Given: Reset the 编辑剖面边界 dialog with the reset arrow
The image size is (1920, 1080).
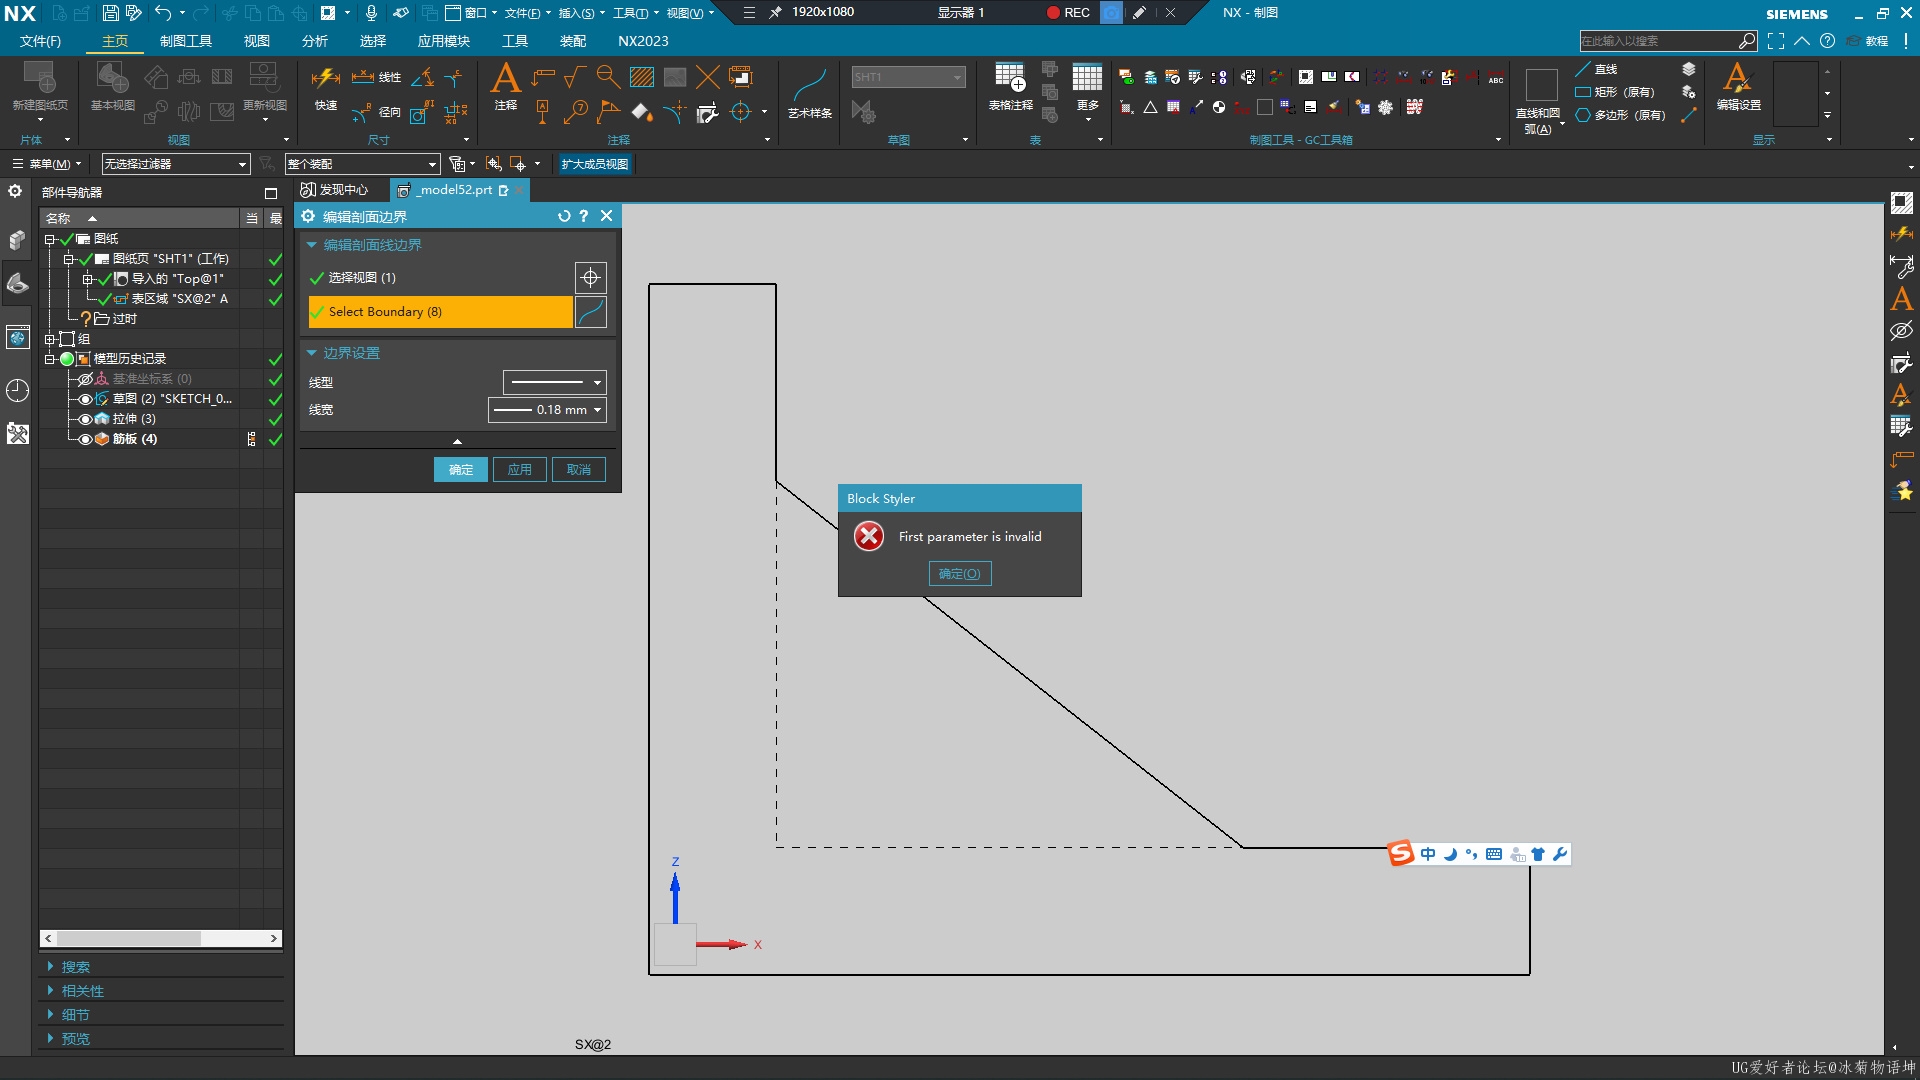Looking at the screenshot, I should point(564,216).
